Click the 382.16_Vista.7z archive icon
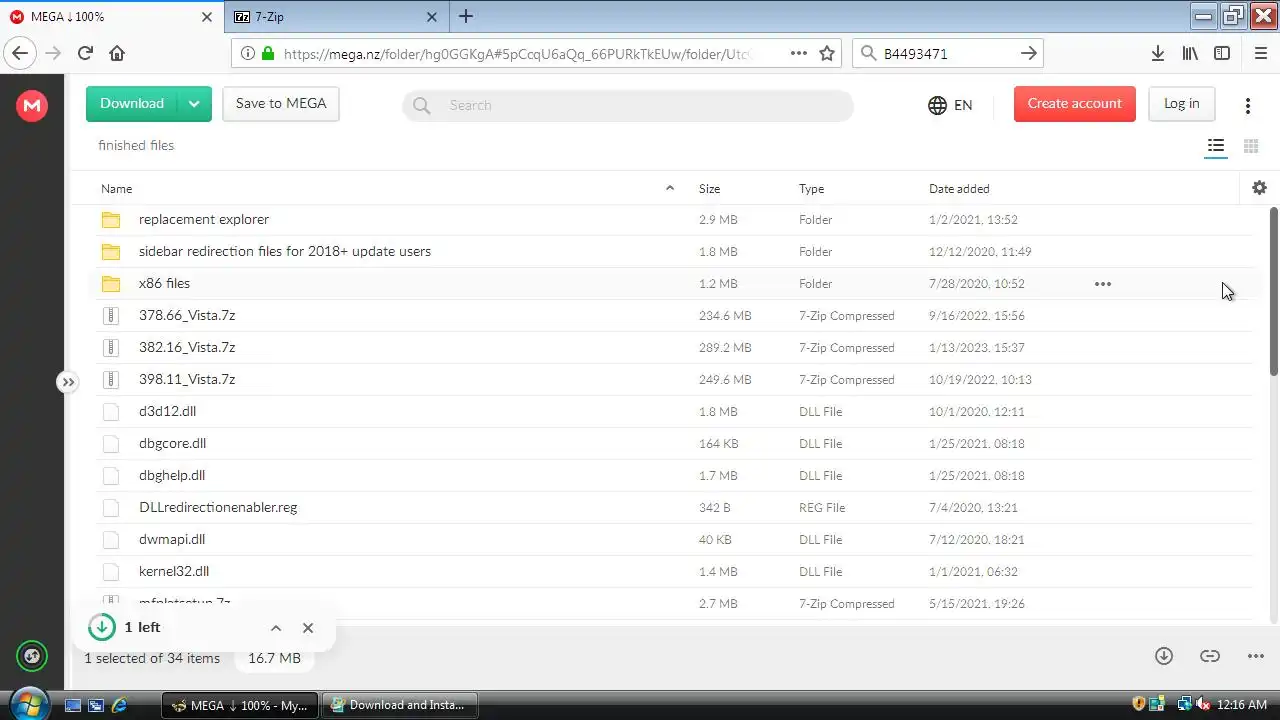1280x720 pixels. click(x=111, y=348)
